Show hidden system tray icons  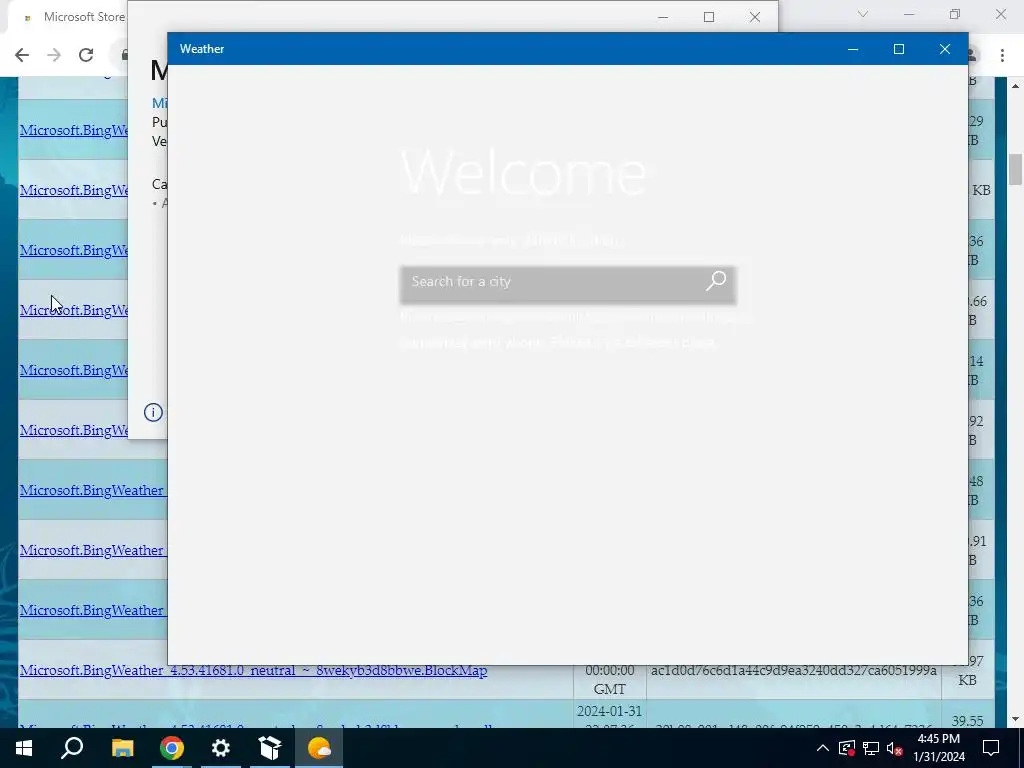tap(823, 748)
